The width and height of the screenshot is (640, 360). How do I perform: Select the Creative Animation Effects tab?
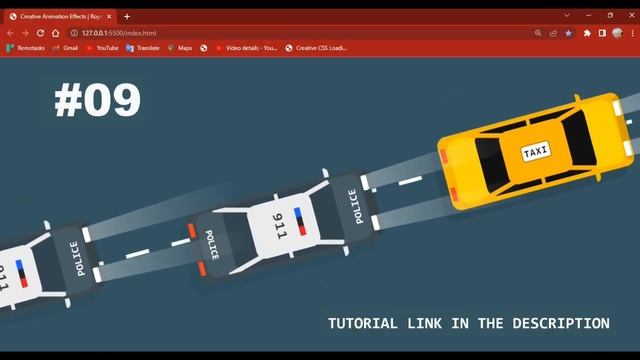click(60, 17)
